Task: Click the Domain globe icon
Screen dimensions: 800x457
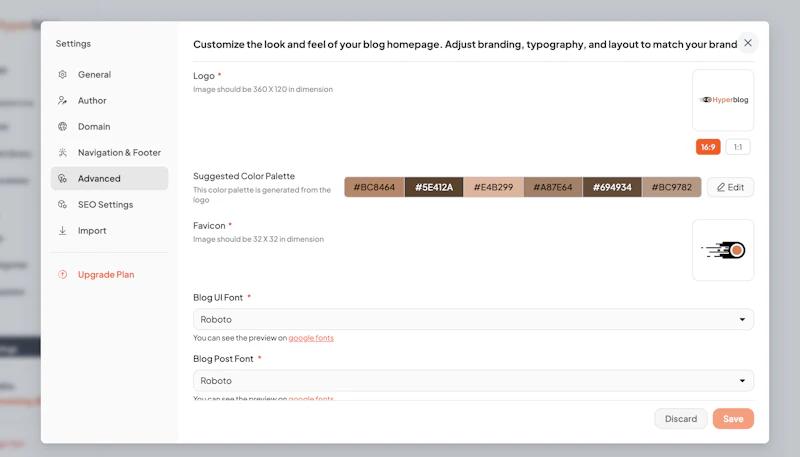Action: click(x=62, y=126)
